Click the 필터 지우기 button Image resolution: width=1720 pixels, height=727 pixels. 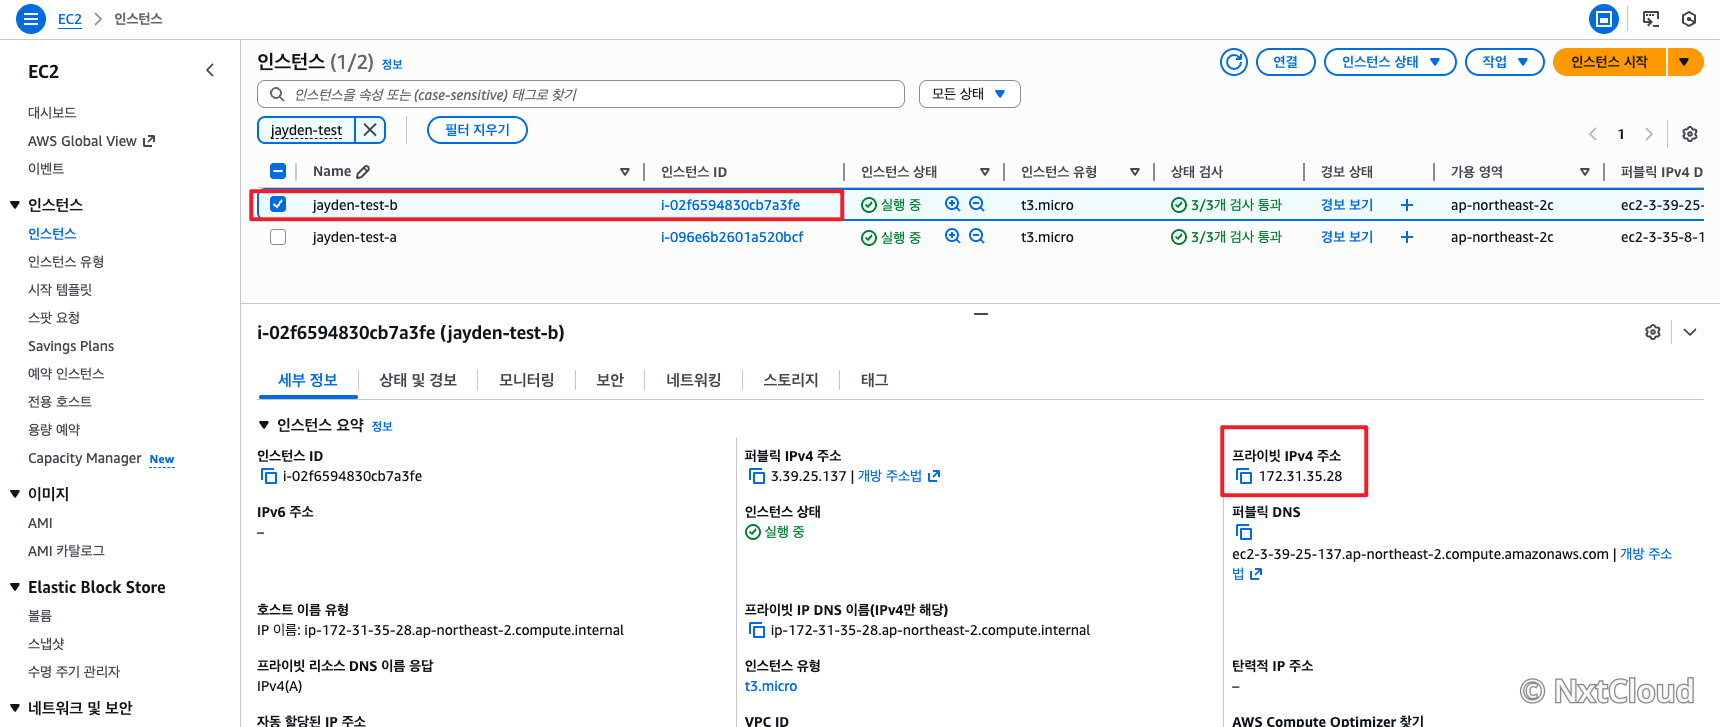click(x=477, y=130)
